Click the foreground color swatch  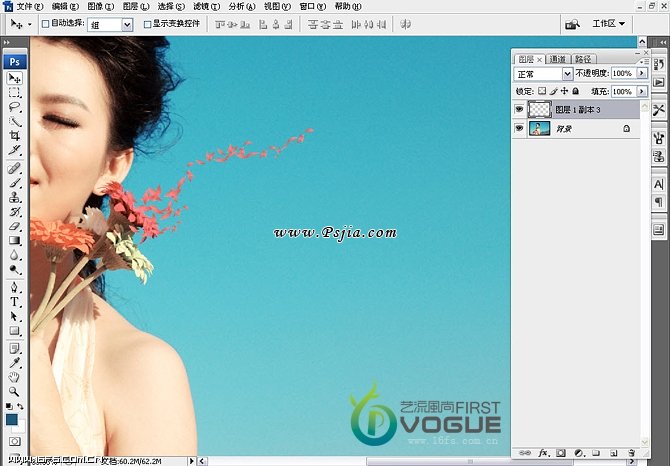pyautogui.click(x=12, y=419)
